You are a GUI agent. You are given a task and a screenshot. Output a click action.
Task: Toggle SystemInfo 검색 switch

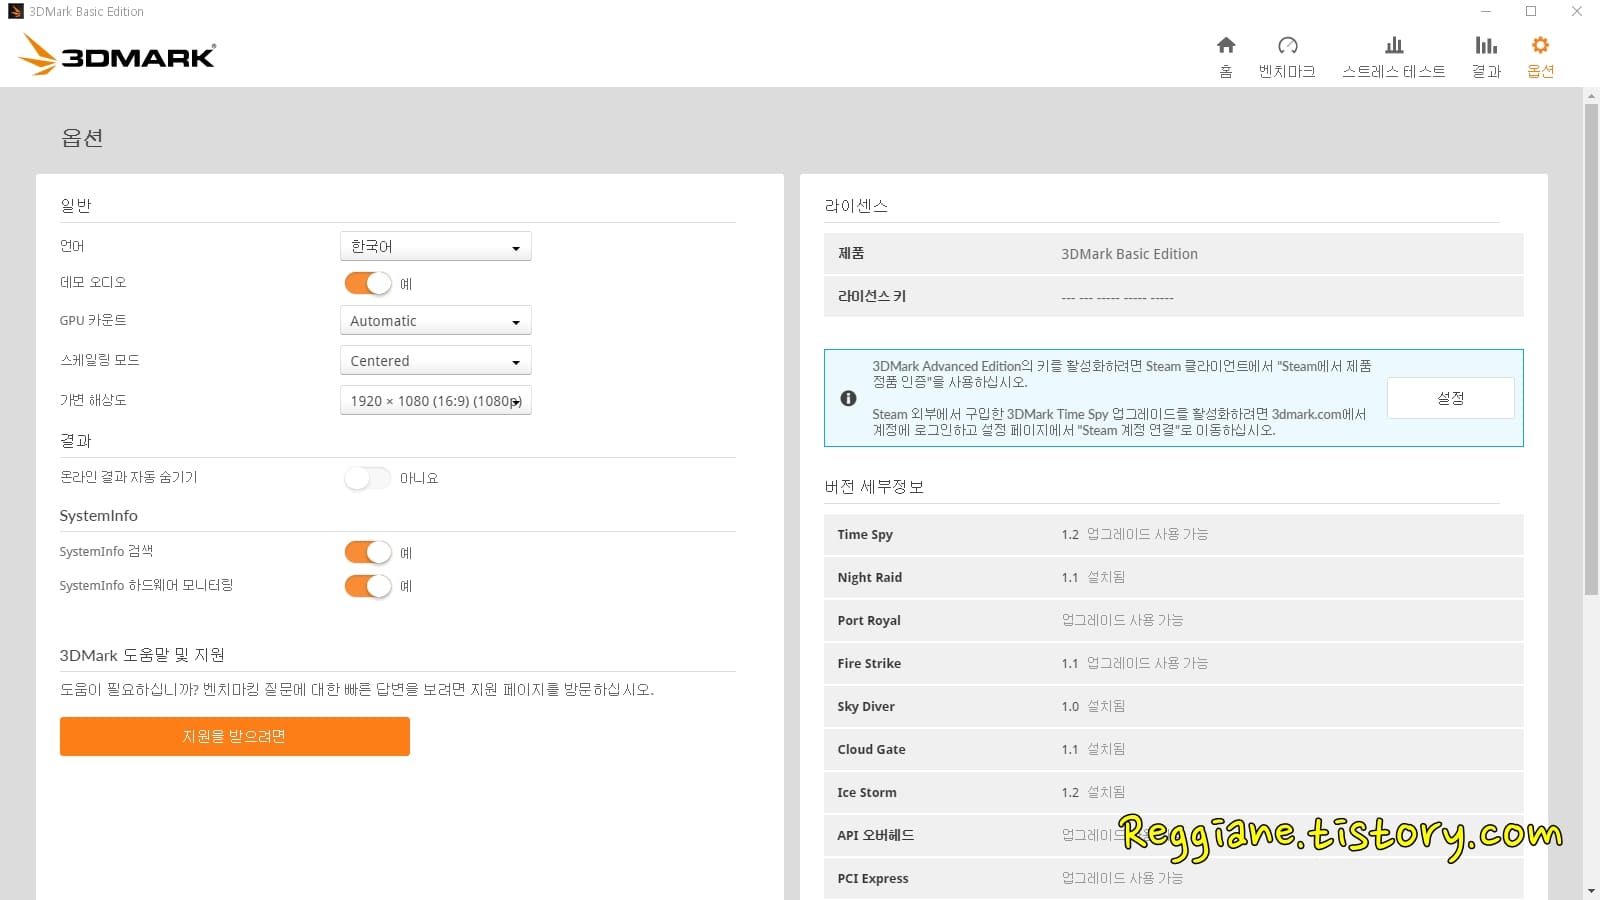point(368,552)
